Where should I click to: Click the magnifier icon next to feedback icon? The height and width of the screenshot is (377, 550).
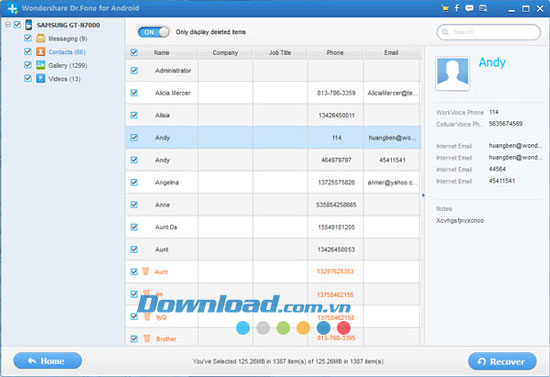point(483,8)
